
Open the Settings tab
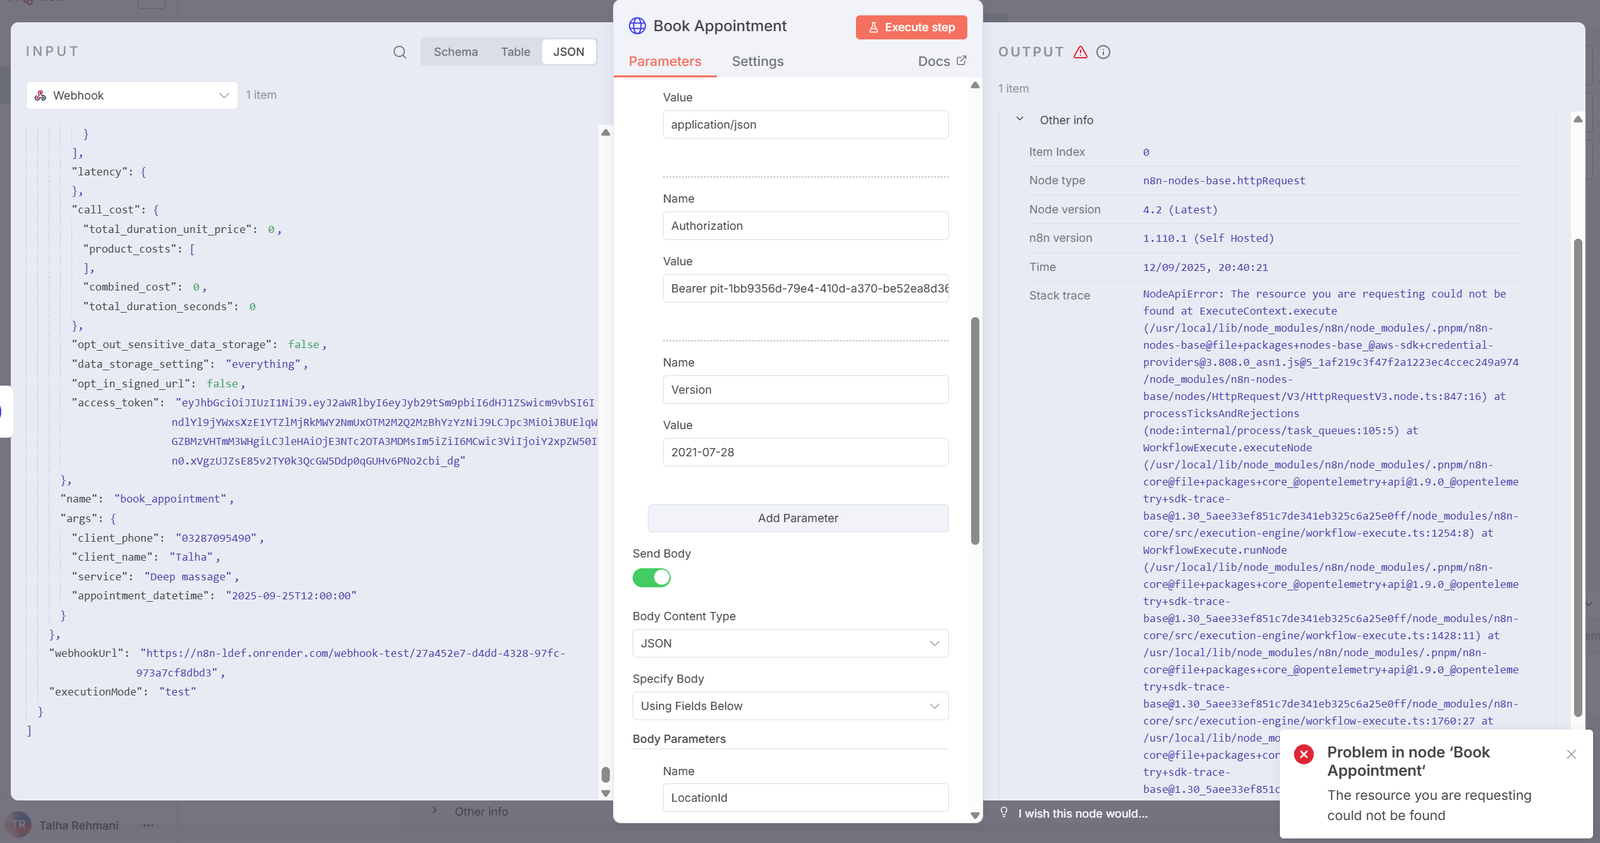pyautogui.click(x=758, y=61)
